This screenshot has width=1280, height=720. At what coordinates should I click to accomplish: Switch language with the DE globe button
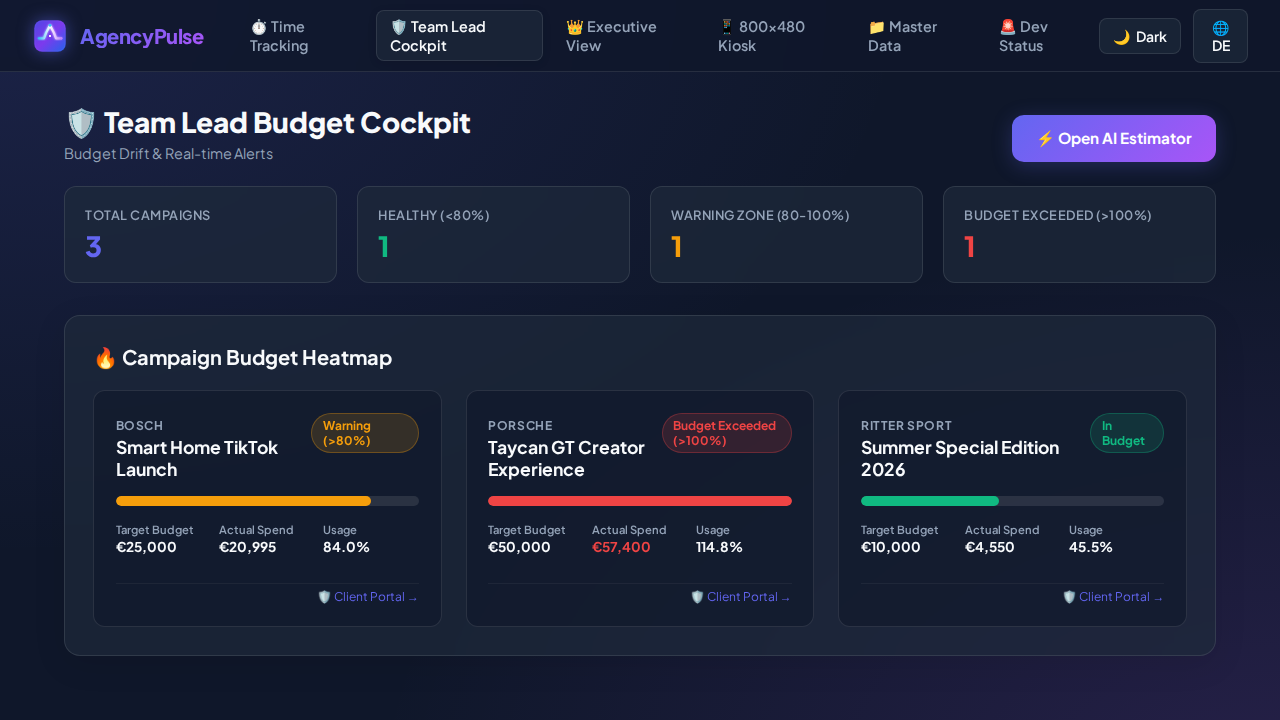pyautogui.click(x=1220, y=36)
